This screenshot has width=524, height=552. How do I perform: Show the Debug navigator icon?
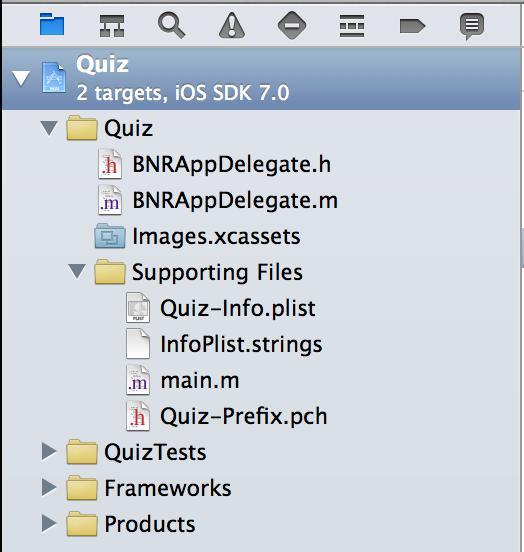click(x=352, y=26)
